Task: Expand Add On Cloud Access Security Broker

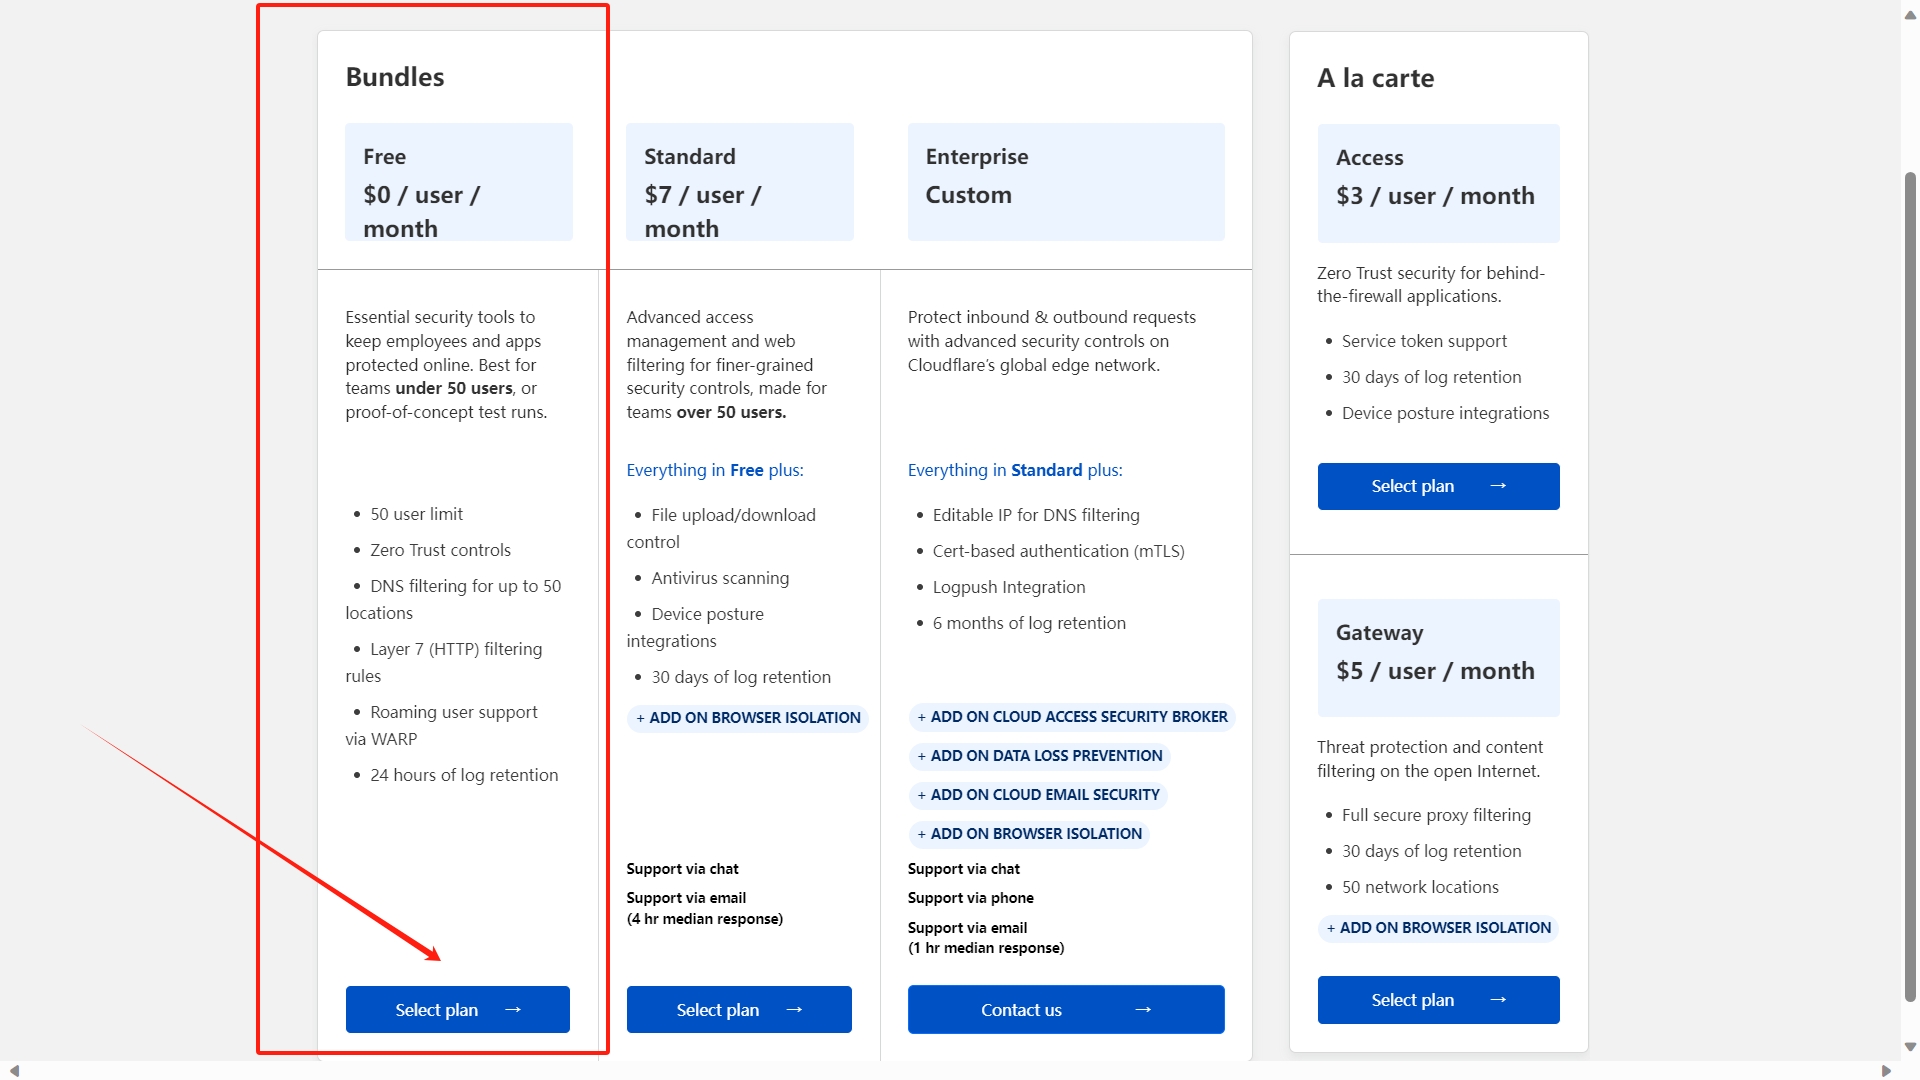Action: click(x=1072, y=717)
